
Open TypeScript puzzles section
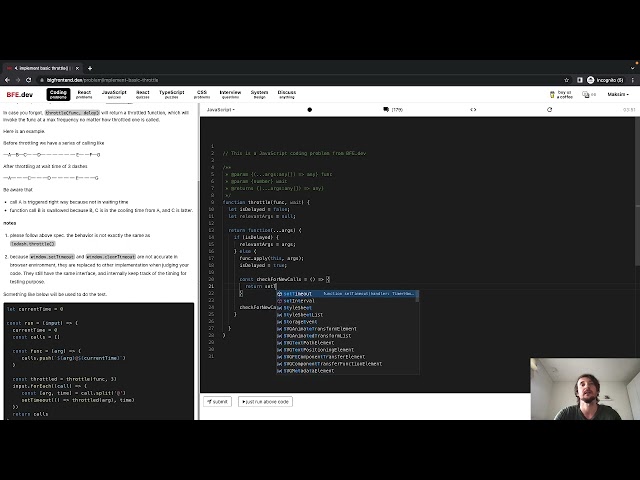[x=172, y=94]
